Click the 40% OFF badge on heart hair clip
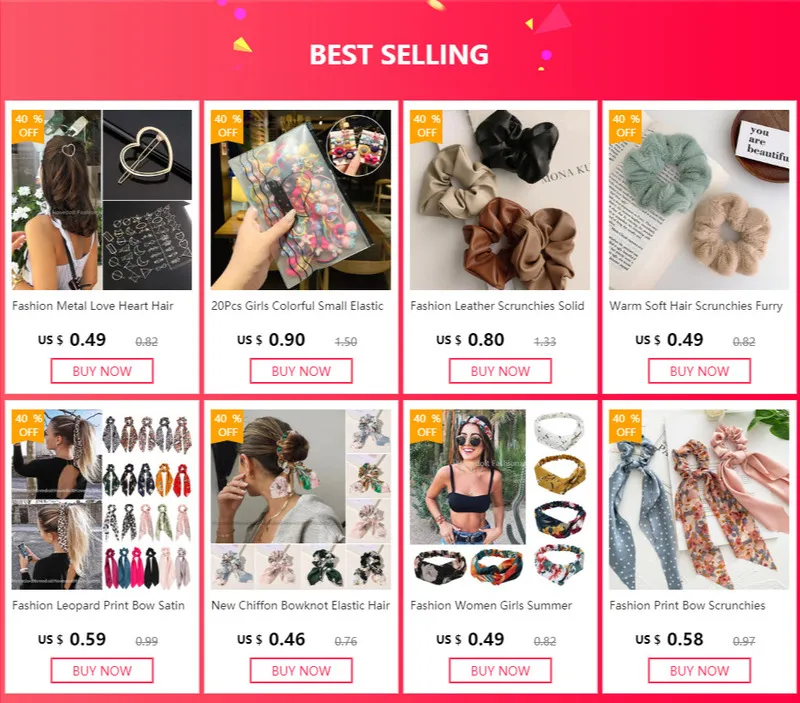 pyautogui.click(x=28, y=126)
